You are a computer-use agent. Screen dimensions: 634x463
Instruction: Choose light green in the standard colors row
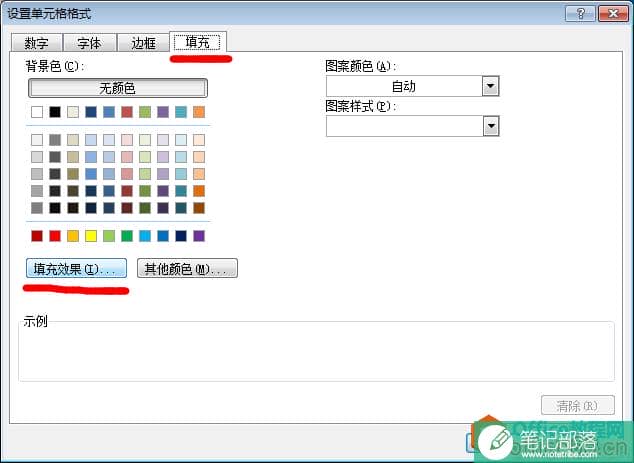pos(109,236)
